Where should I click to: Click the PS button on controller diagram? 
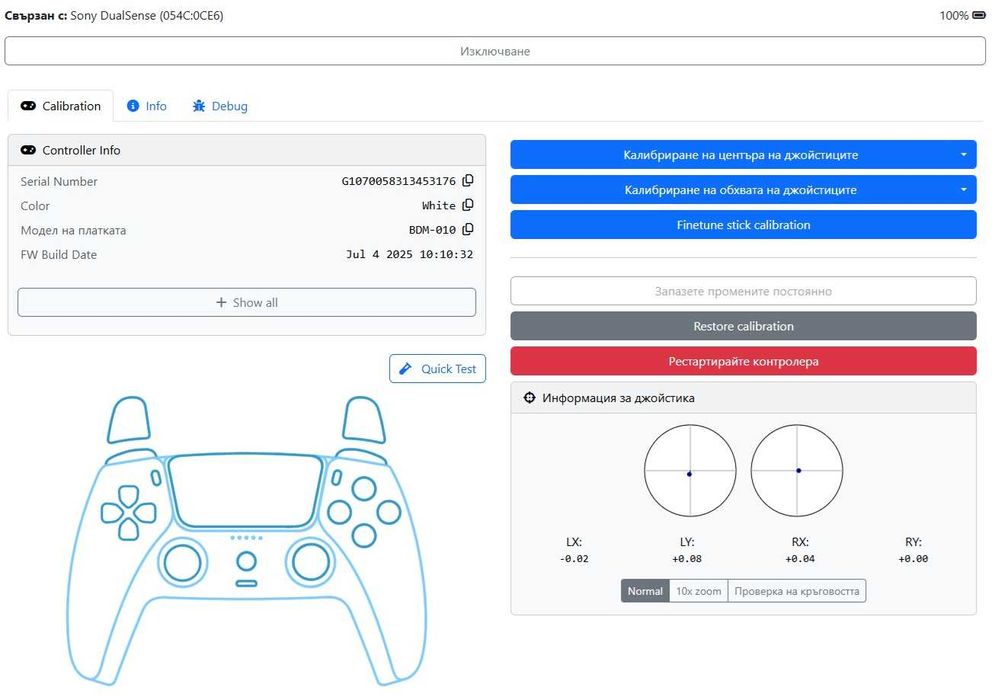[246, 561]
